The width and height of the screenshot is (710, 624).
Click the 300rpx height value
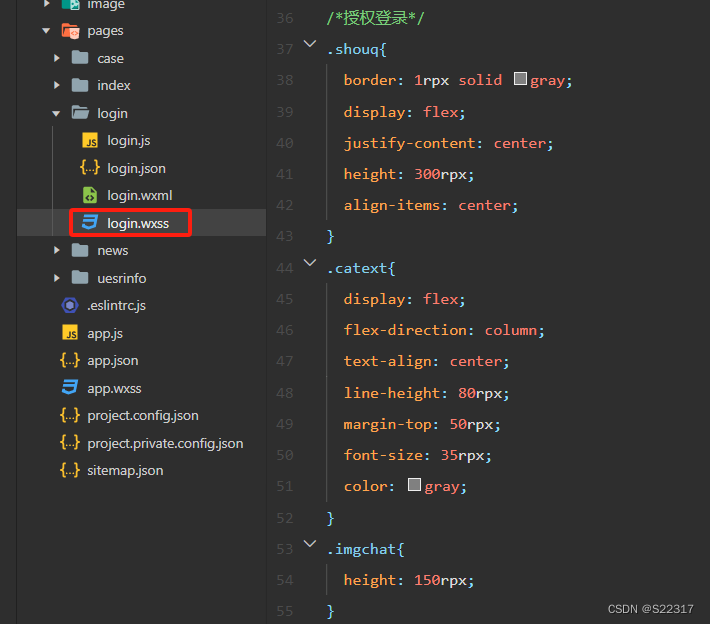click(440, 174)
